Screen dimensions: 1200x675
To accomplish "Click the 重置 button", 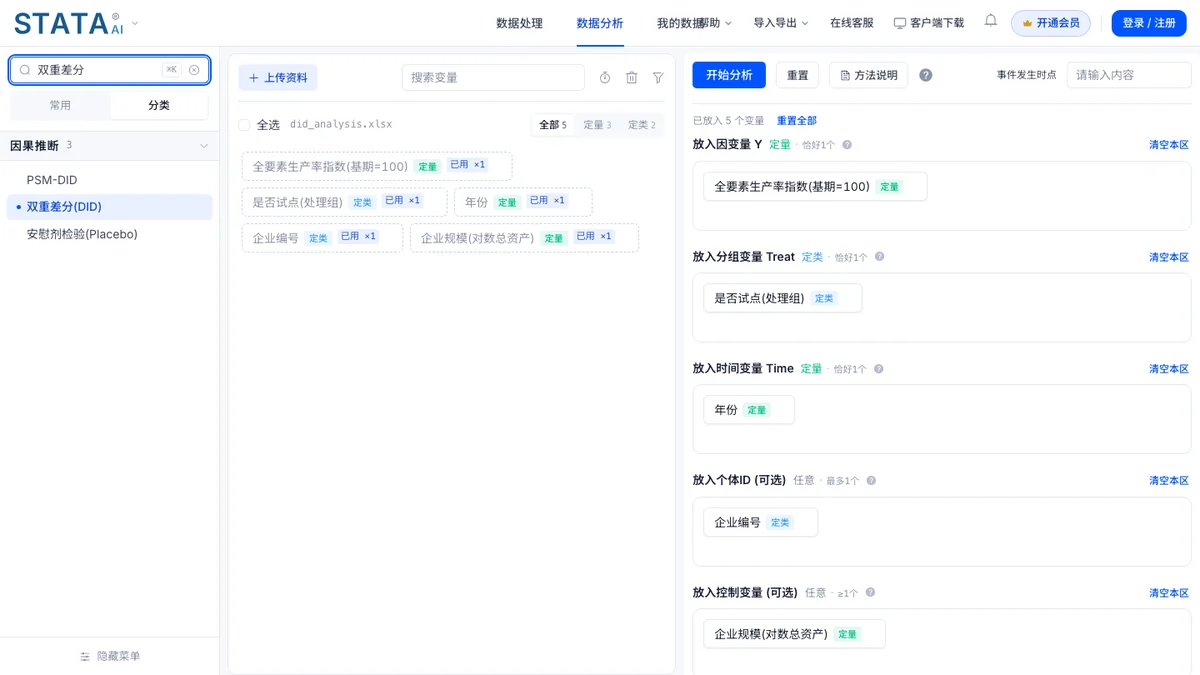I will tap(798, 75).
